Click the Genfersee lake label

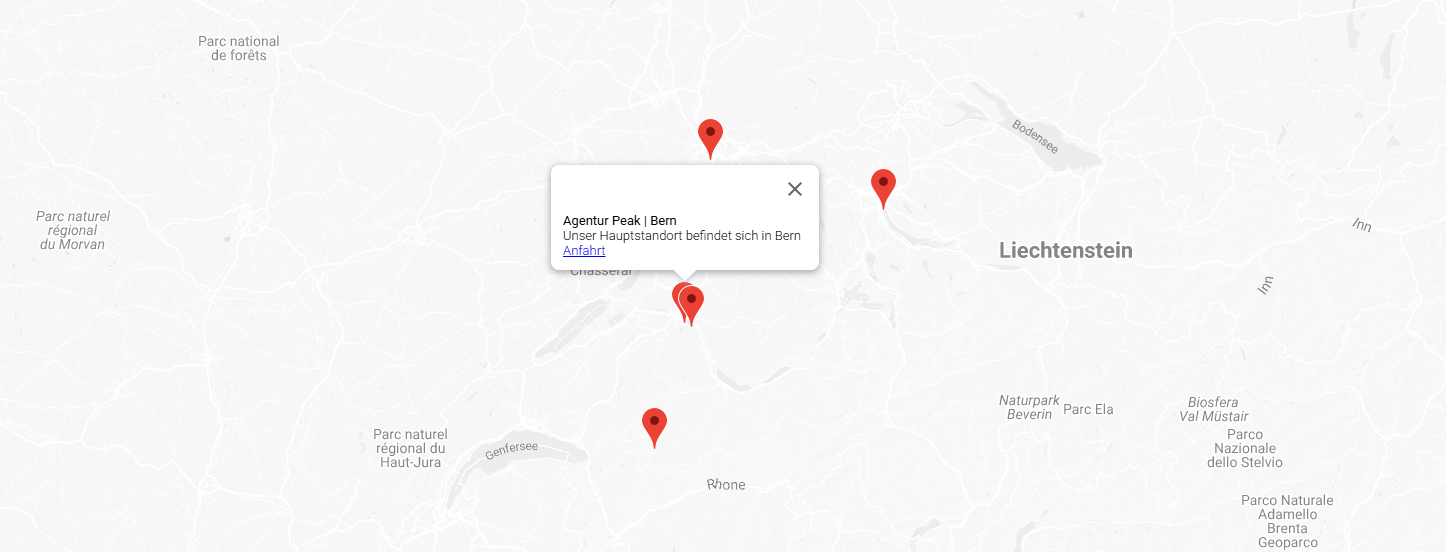pyautogui.click(x=511, y=450)
